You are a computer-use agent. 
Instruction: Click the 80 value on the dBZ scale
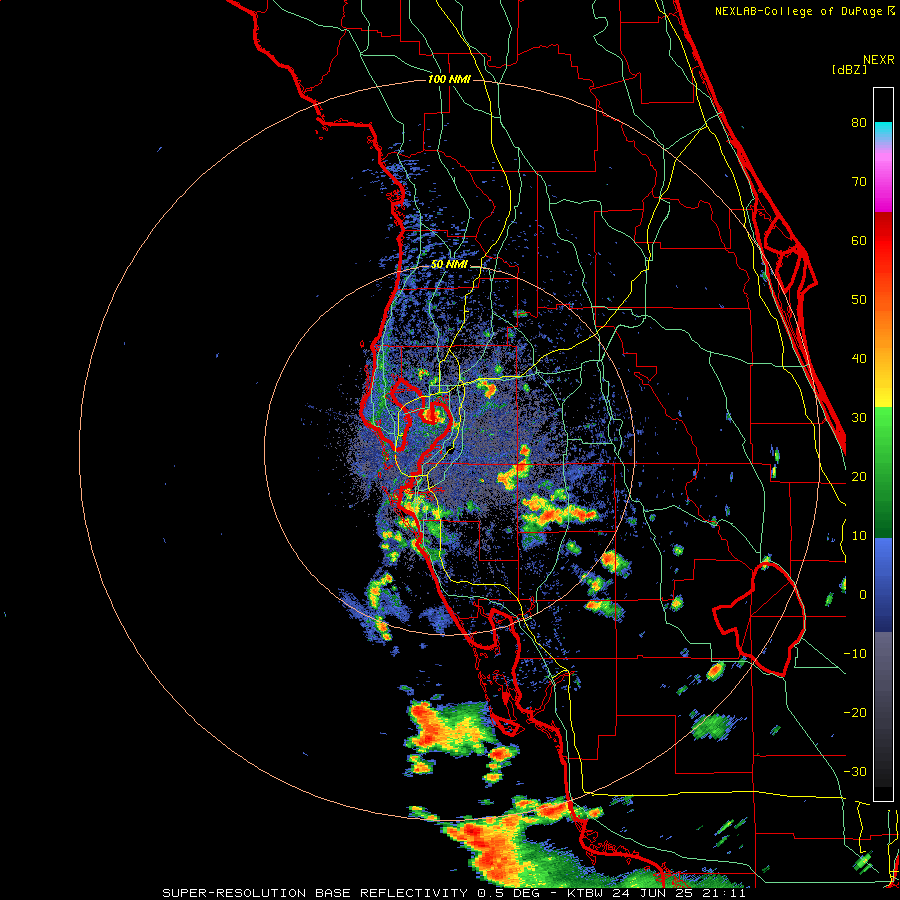pos(859,123)
